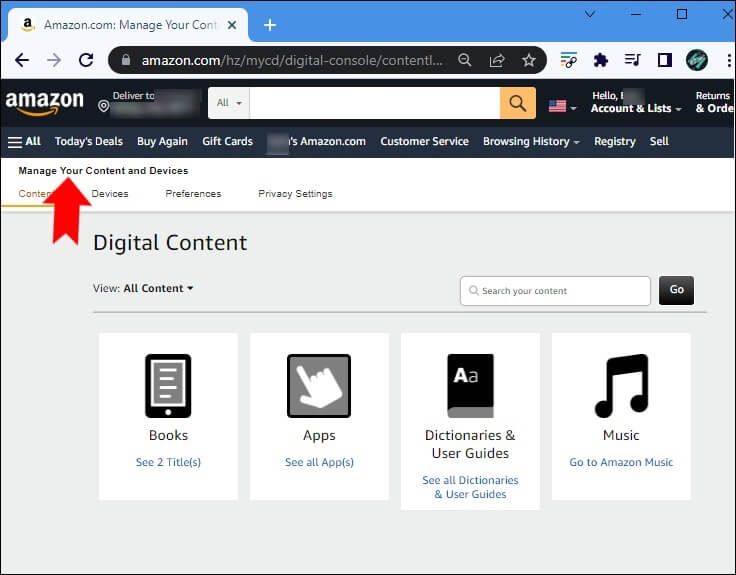The height and width of the screenshot is (575, 736).
Task: Click the browser forward arrow
Action: [54, 60]
